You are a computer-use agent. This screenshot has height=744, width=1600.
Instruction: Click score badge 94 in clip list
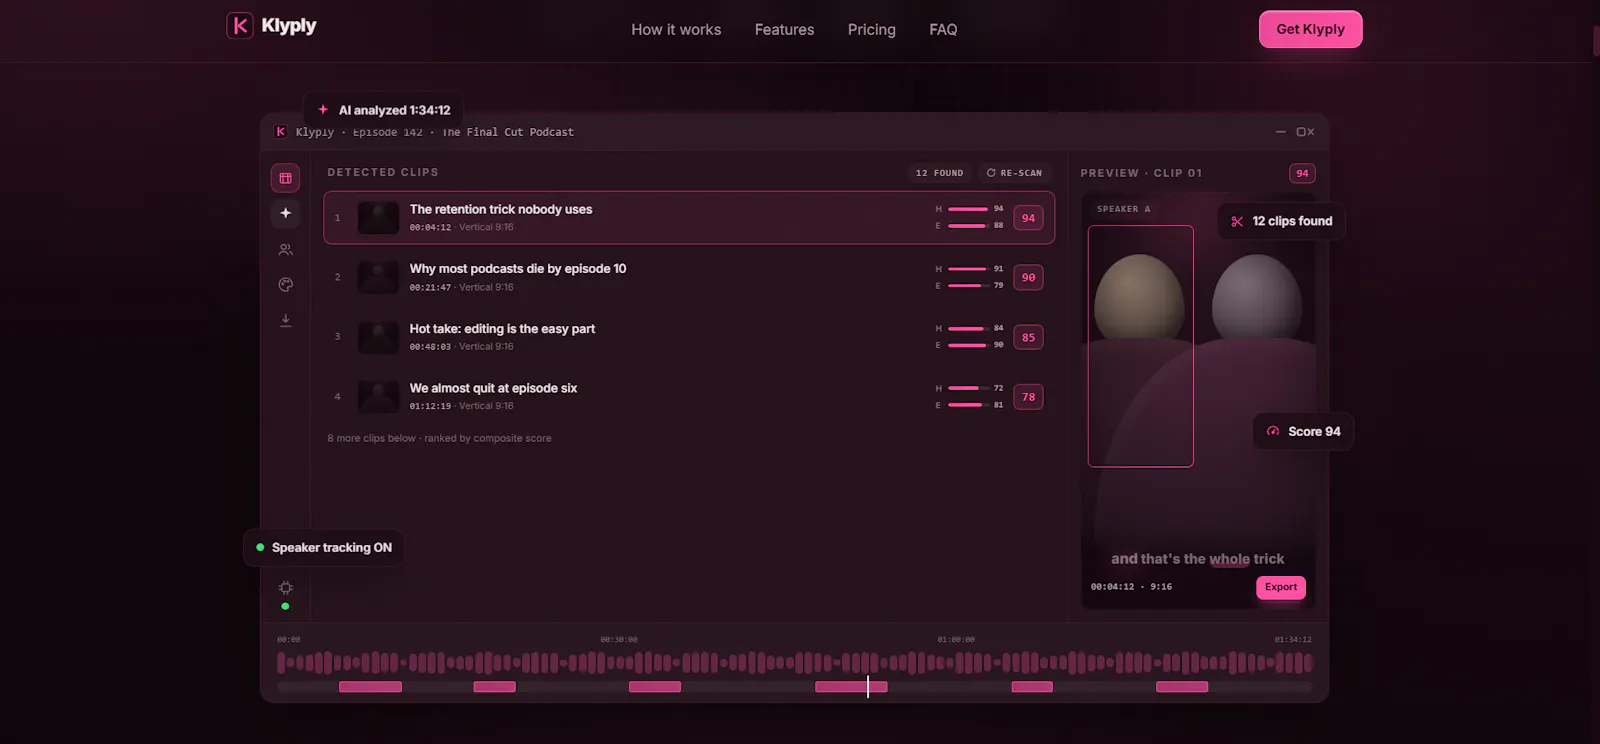tap(1028, 218)
